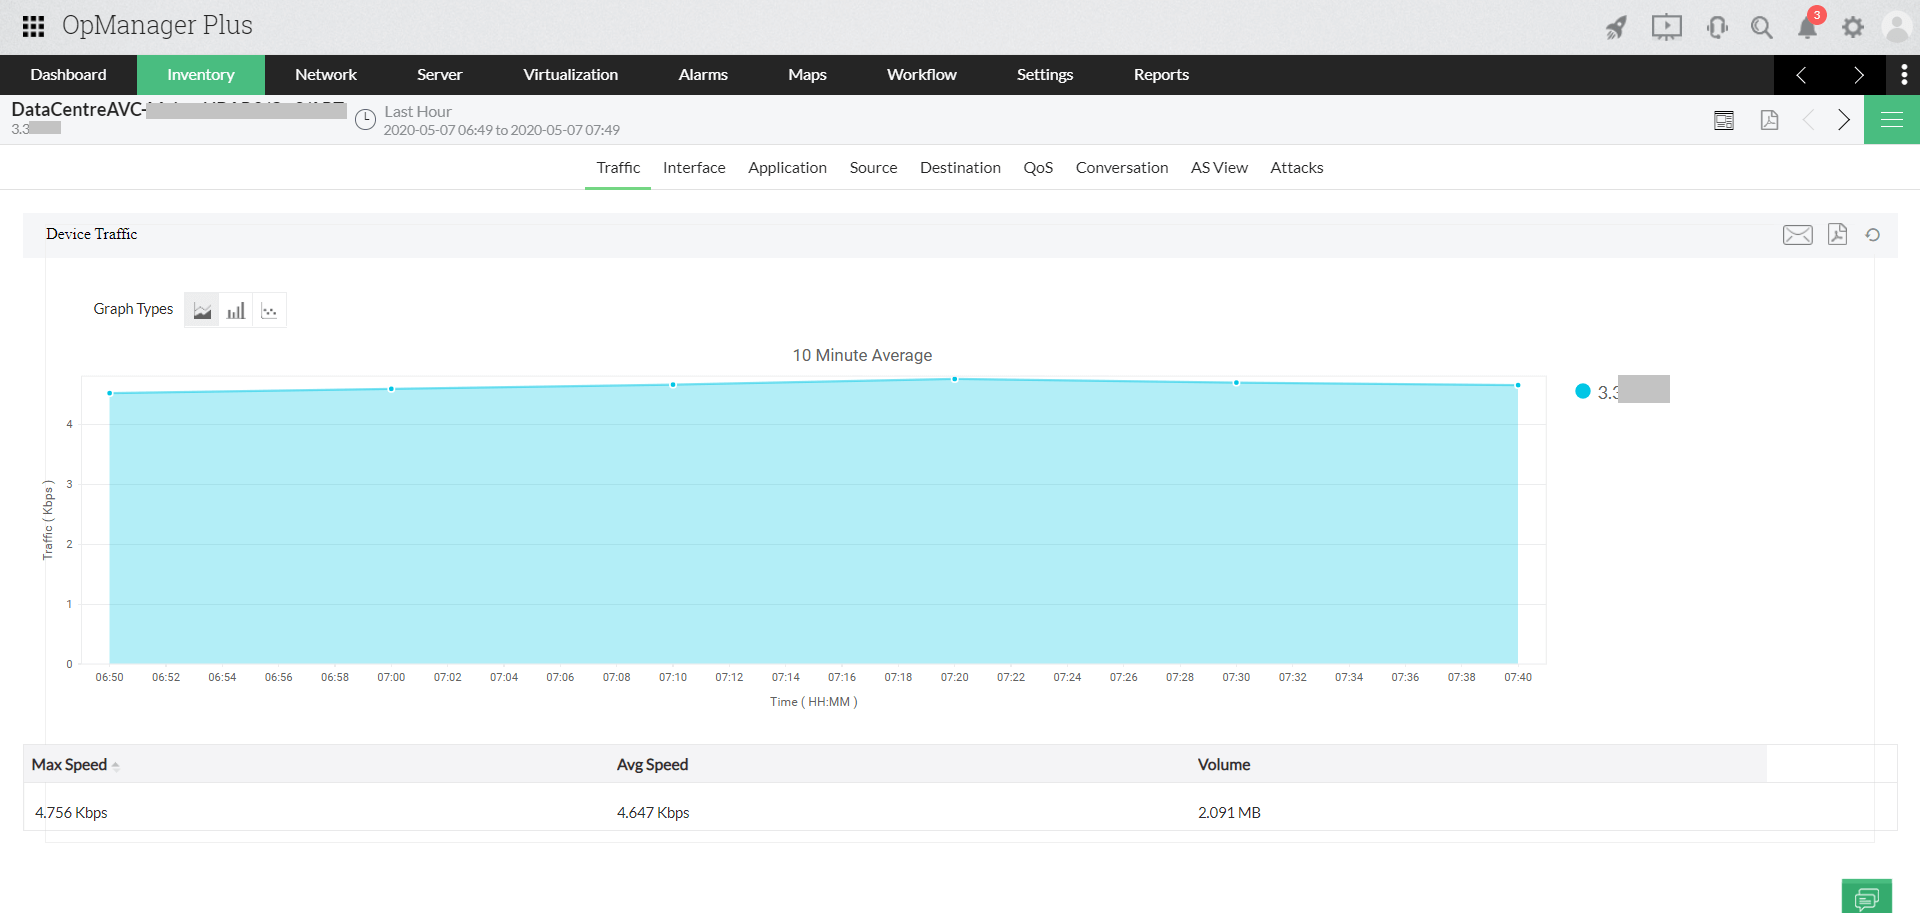This screenshot has height=913, width=1920.
Task: Open the three-dot overflow menu
Action: tap(1905, 74)
